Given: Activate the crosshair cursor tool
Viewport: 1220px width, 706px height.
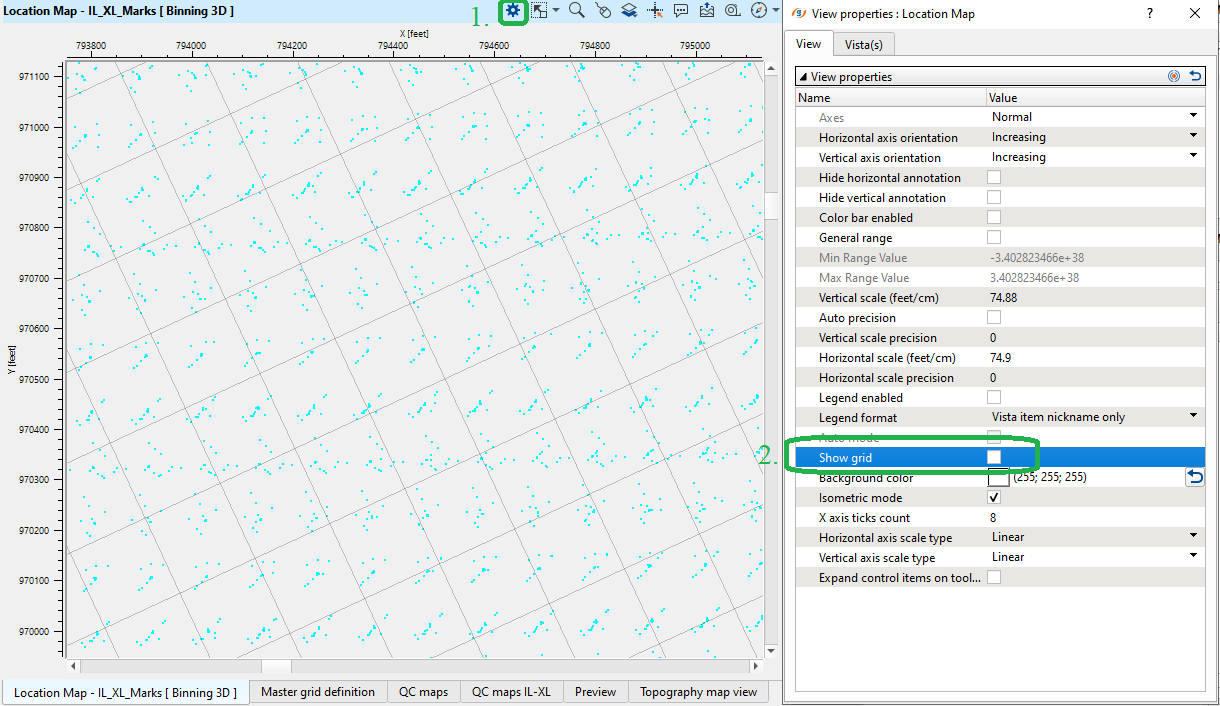Looking at the screenshot, I should (x=656, y=10).
